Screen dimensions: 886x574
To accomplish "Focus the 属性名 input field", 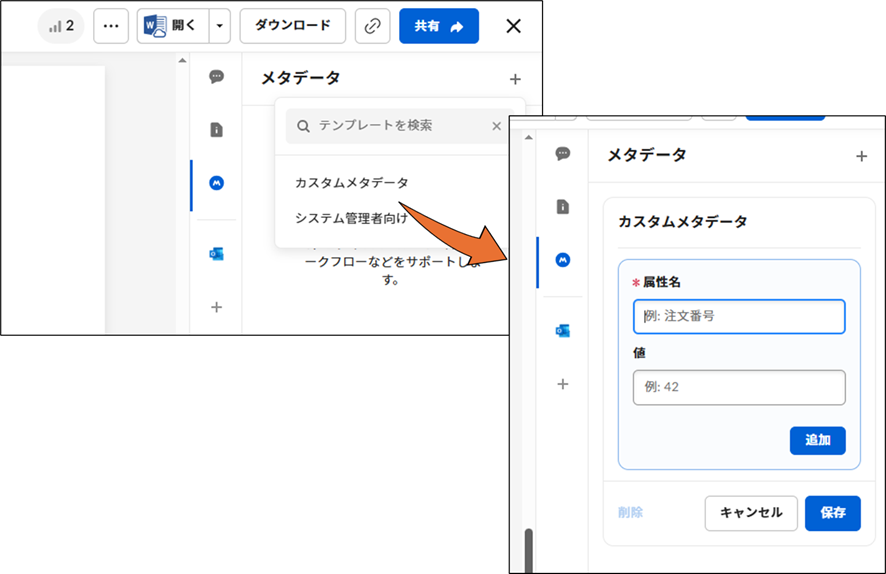I will pos(739,316).
